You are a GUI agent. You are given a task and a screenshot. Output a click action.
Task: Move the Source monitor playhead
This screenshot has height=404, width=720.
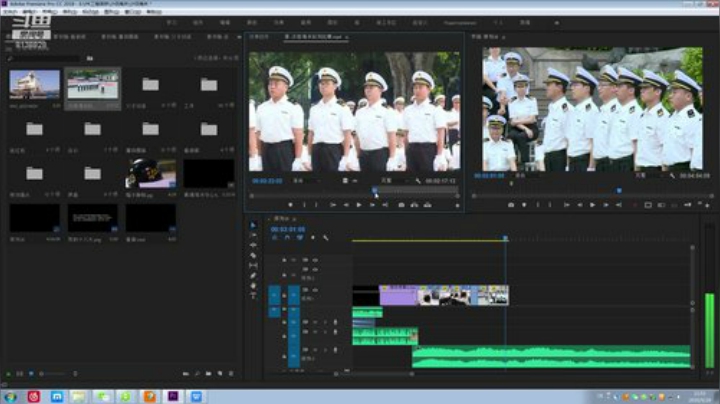[x=375, y=190]
